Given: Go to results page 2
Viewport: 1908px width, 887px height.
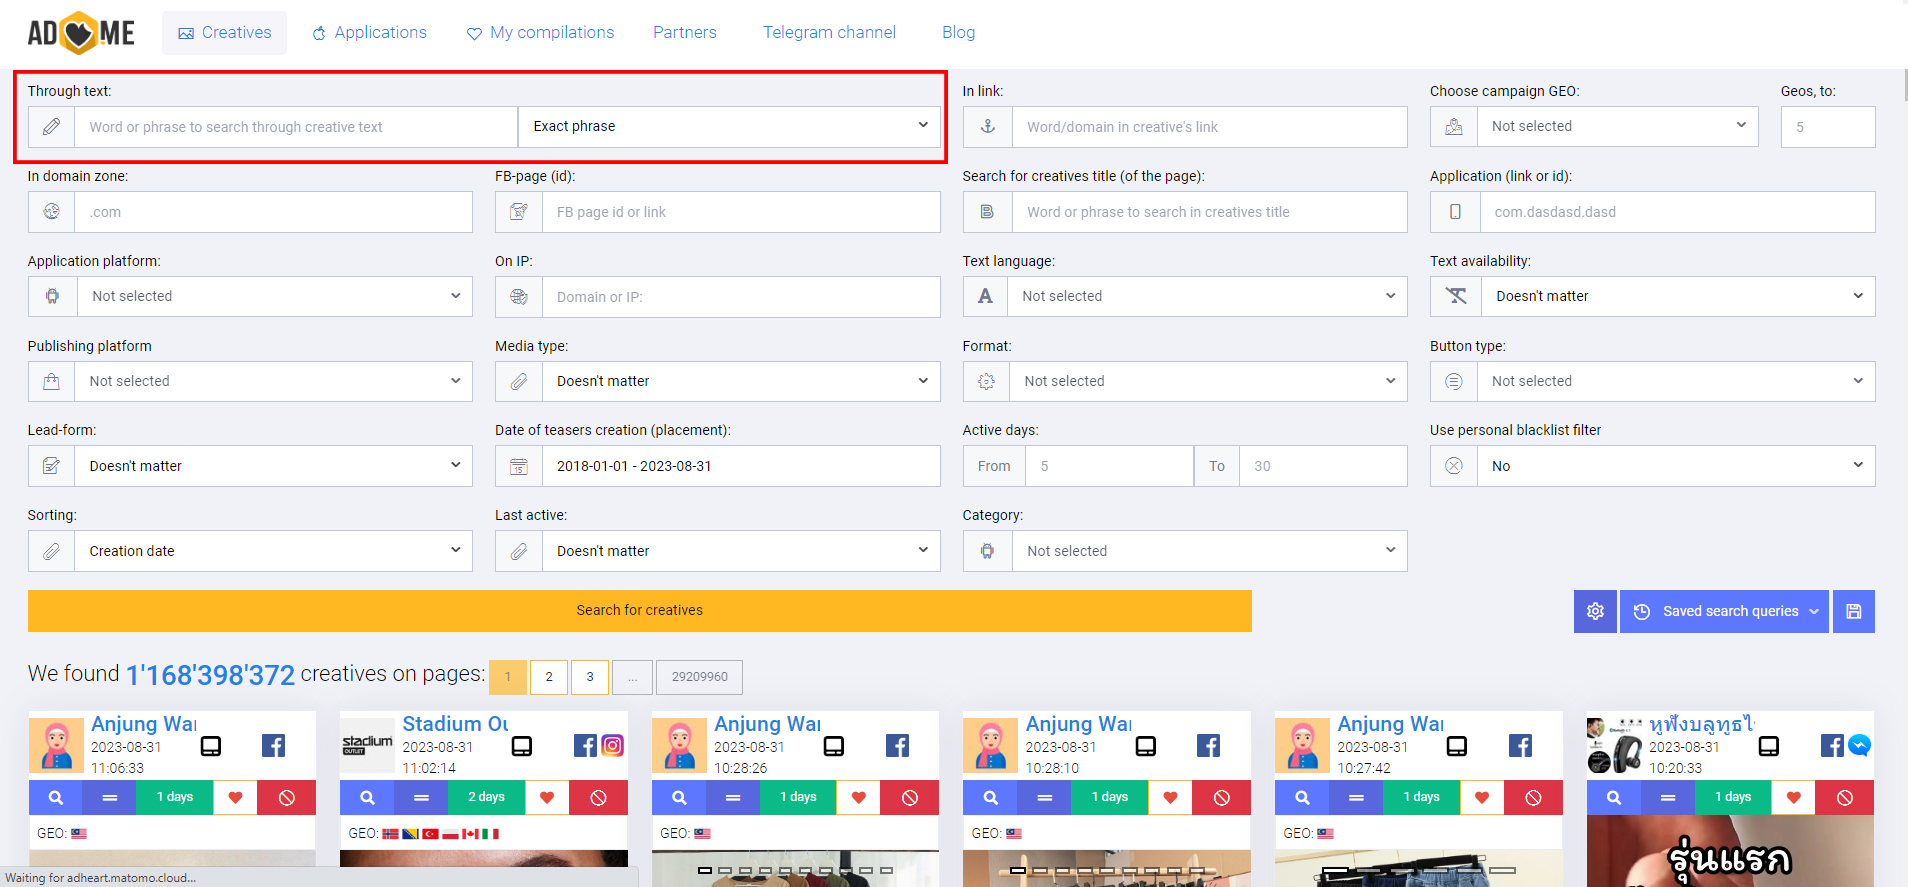Looking at the screenshot, I should pyautogui.click(x=549, y=677).
